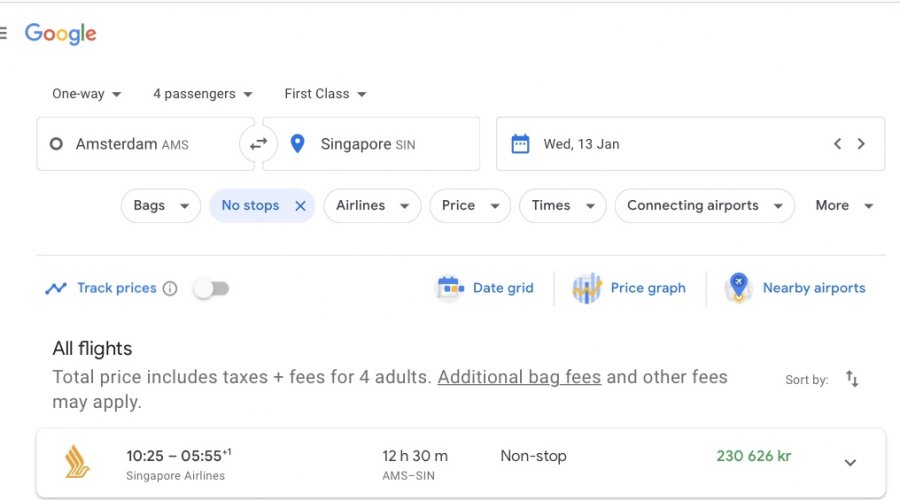Click the Track prices info icon
The height and width of the screenshot is (500, 900).
pos(170,289)
